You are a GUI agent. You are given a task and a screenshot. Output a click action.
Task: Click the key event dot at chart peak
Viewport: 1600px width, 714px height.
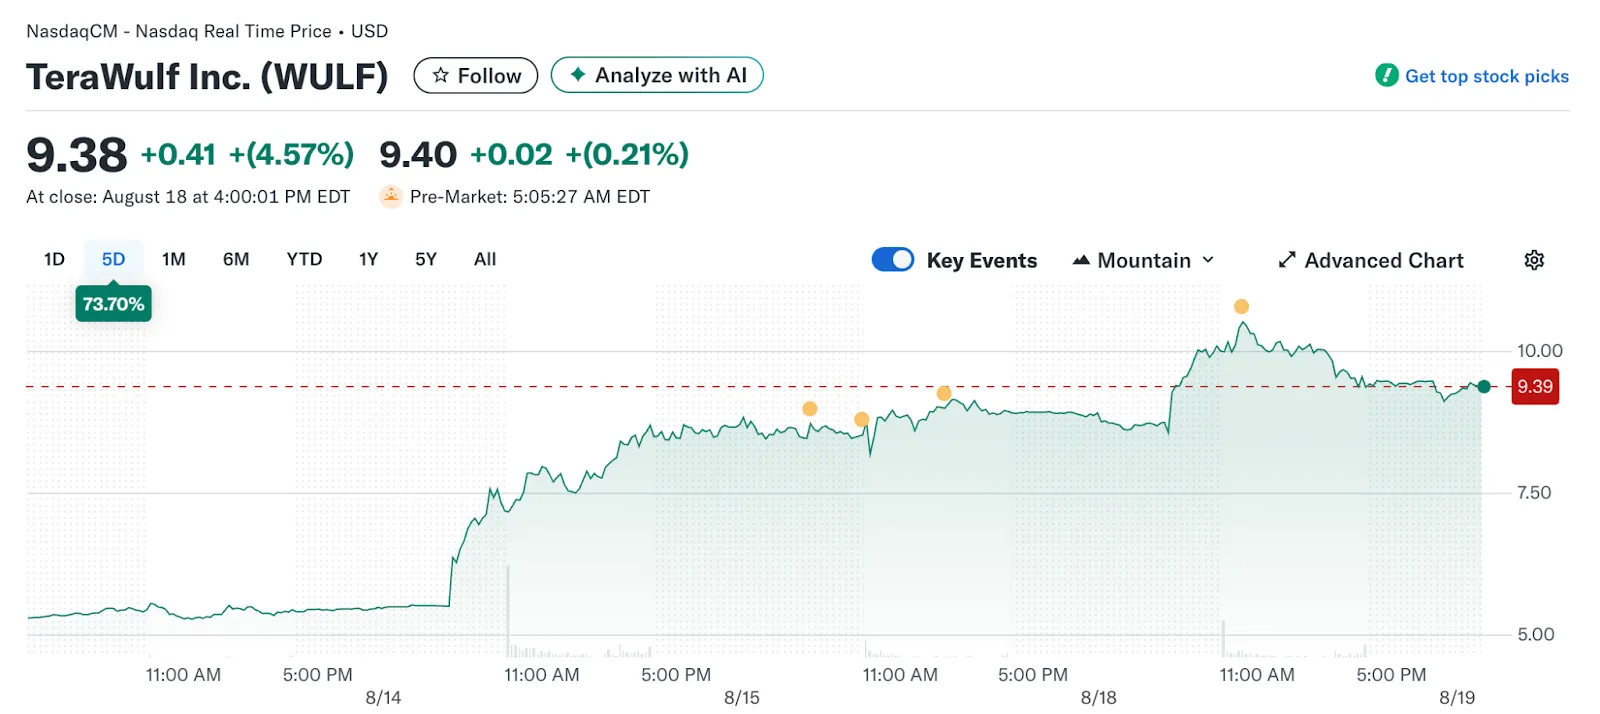click(x=1241, y=307)
